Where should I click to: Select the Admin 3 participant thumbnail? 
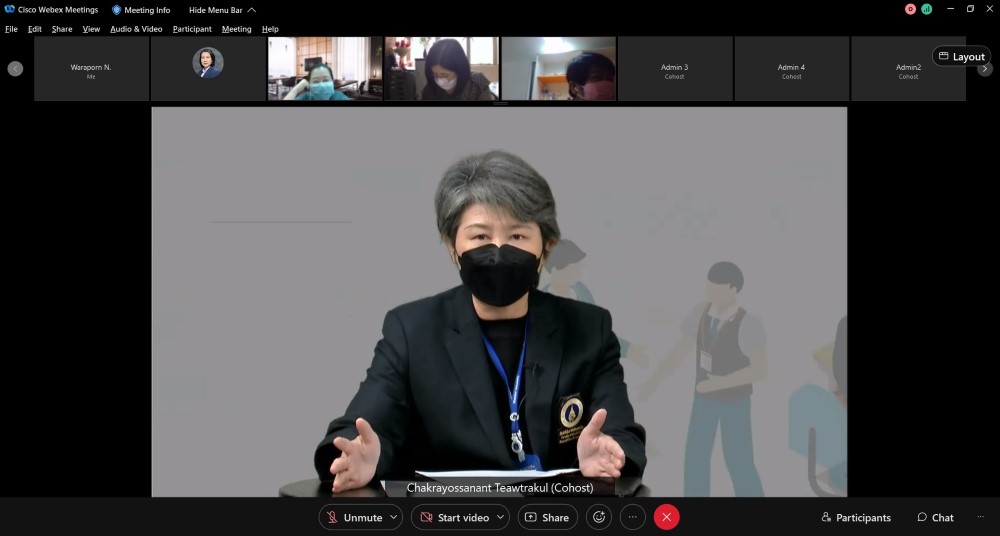pyautogui.click(x=675, y=69)
